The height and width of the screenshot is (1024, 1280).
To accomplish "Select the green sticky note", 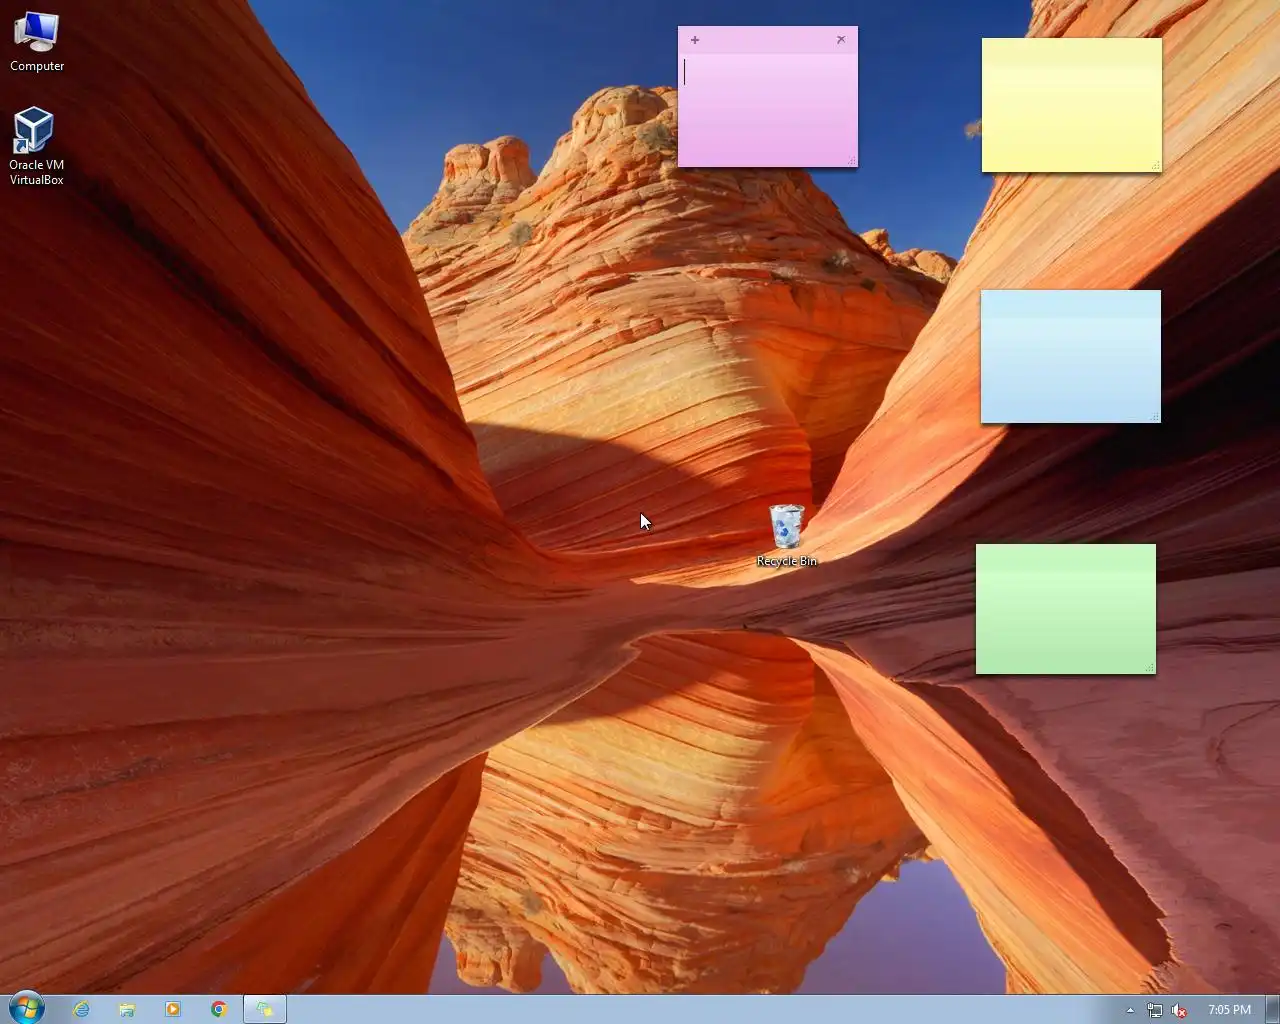I will 1066,609.
